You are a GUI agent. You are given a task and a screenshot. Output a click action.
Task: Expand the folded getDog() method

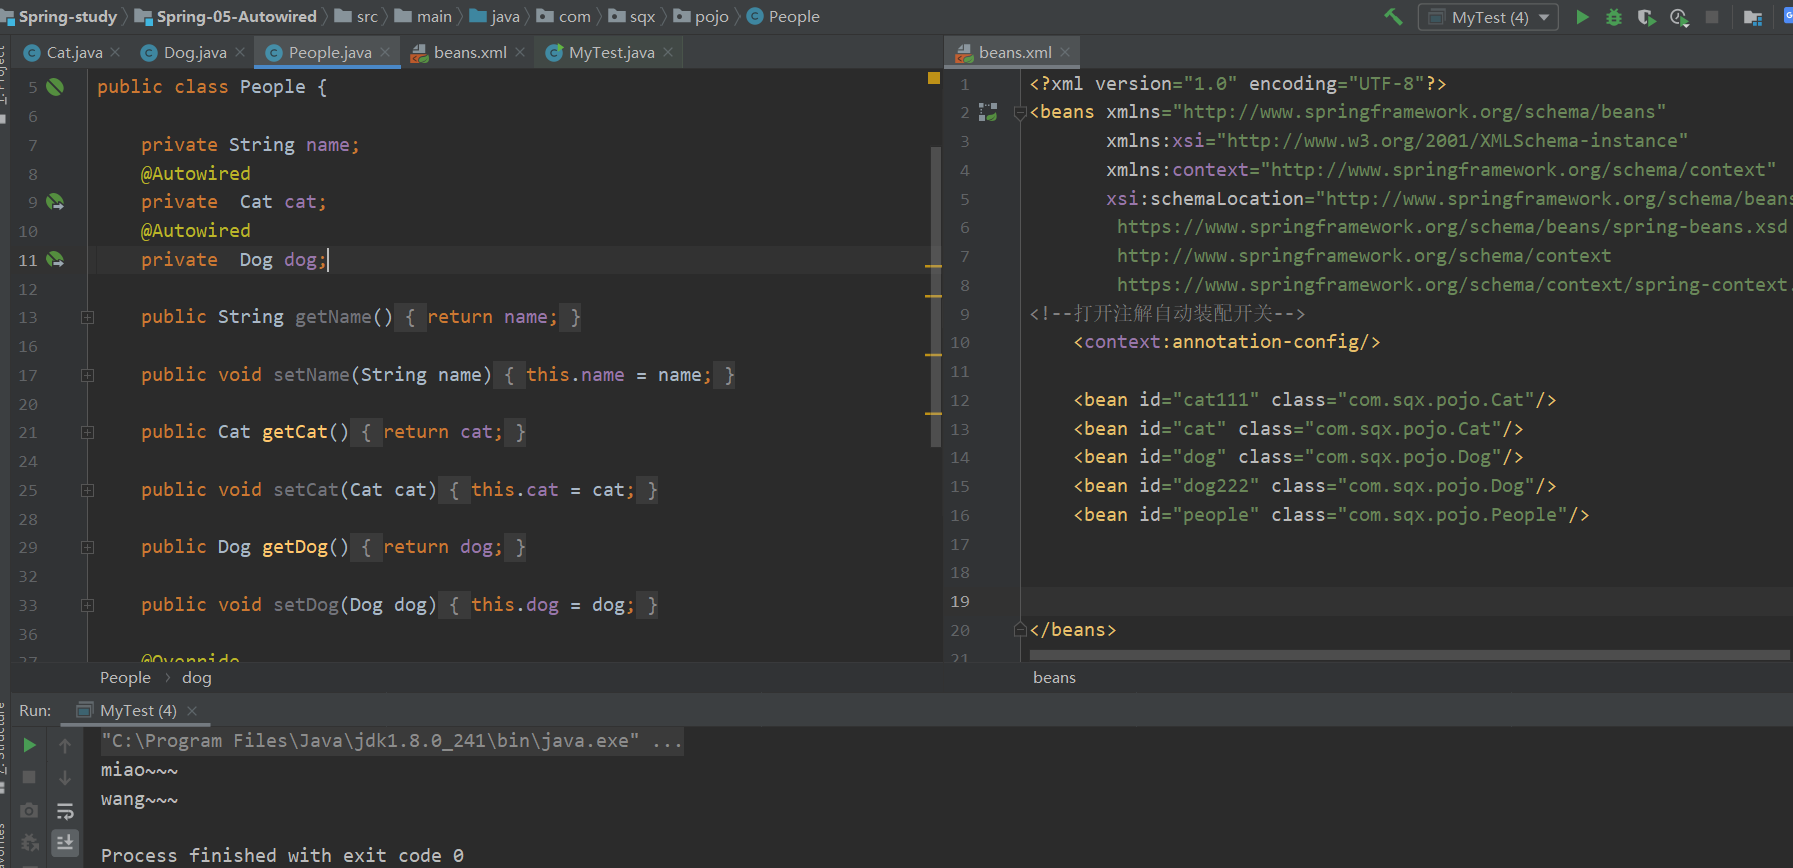(87, 547)
